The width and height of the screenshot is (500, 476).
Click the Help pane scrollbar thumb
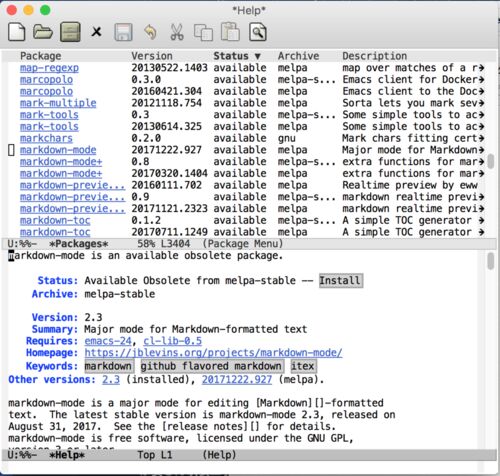click(490, 261)
